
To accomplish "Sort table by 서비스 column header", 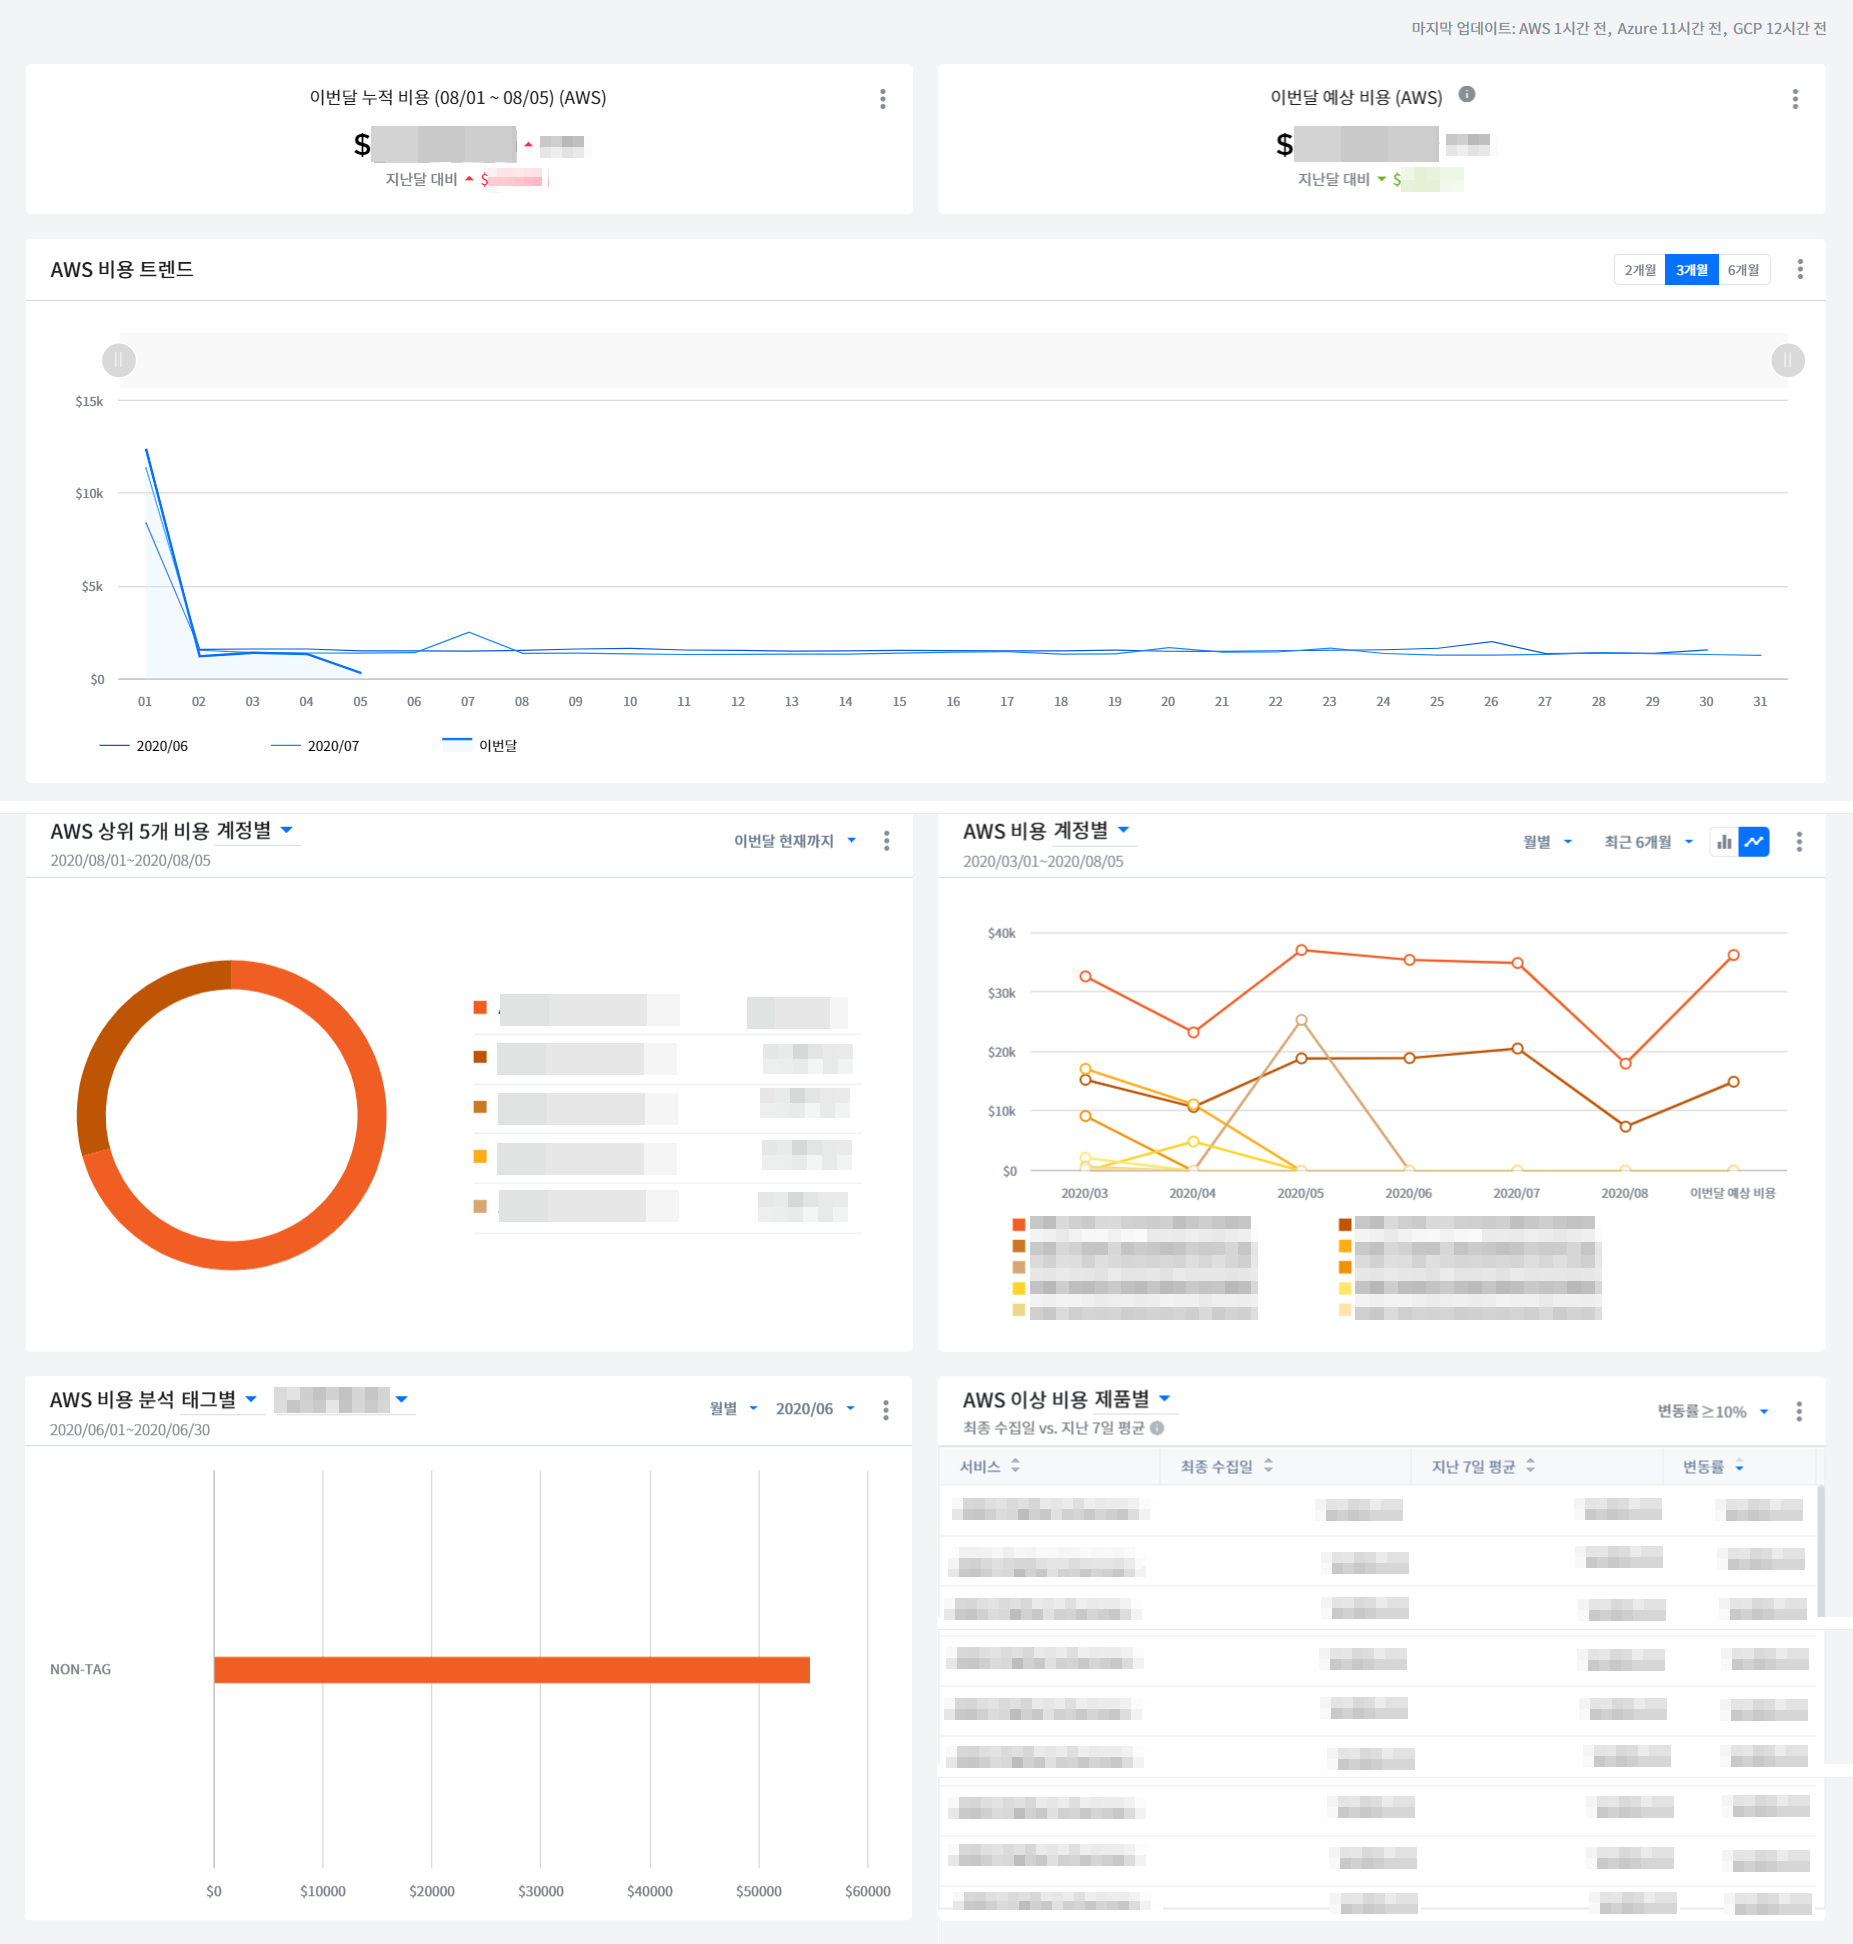I will [989, 1466].
